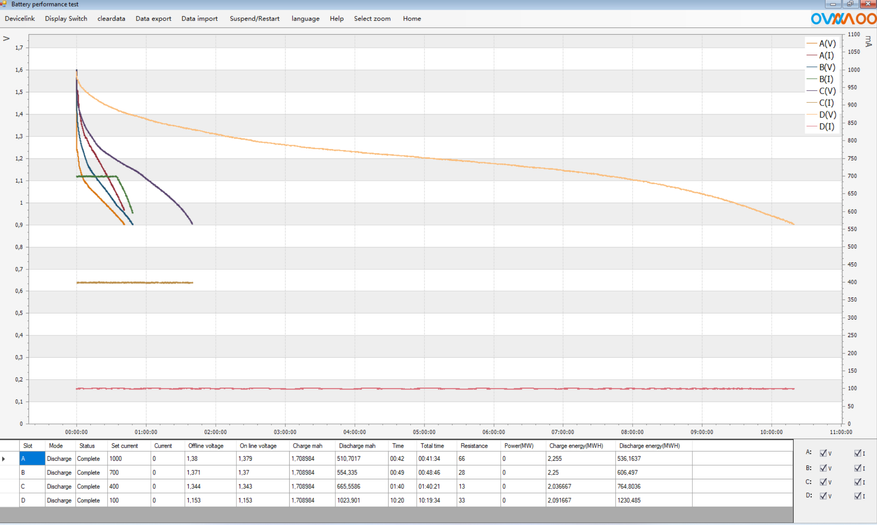The image size is (877, 525).
Task: Select slot D cell in table
Action: point(32,500)
